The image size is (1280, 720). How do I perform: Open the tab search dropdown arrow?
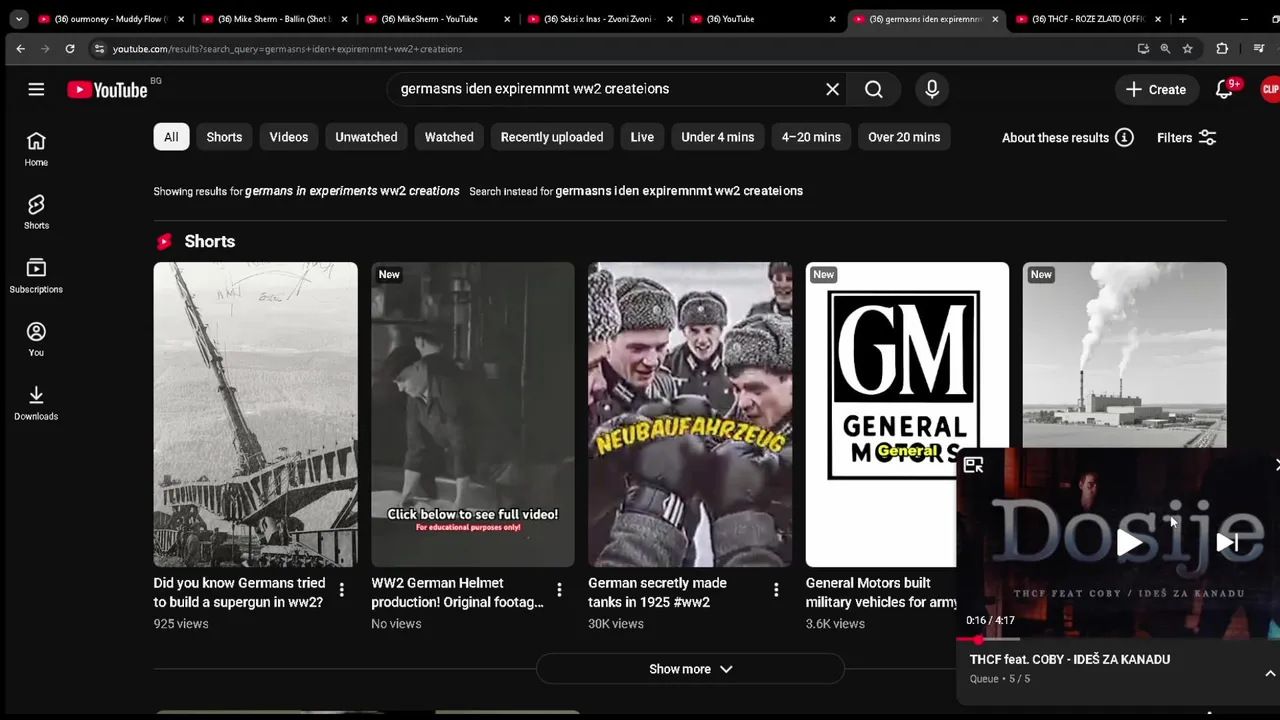[x=19, y=19]
